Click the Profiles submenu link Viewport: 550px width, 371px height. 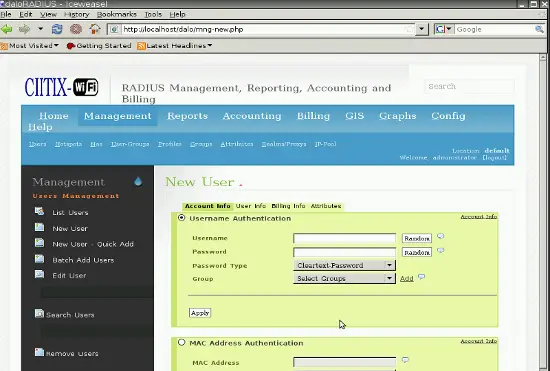pos(170,144)
